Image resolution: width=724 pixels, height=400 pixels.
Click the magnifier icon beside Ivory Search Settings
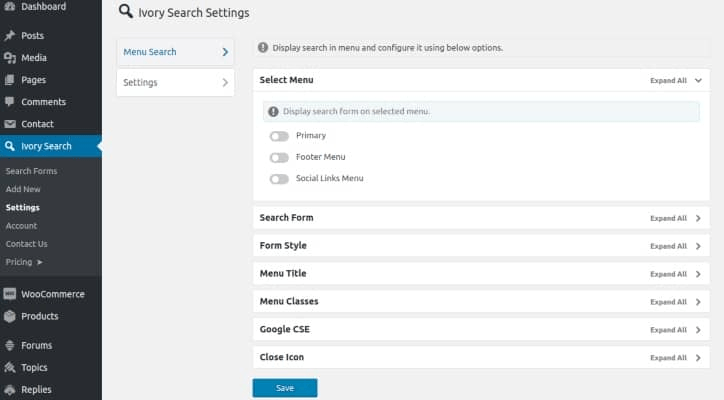pyautogui.click(x=126, y=11)
